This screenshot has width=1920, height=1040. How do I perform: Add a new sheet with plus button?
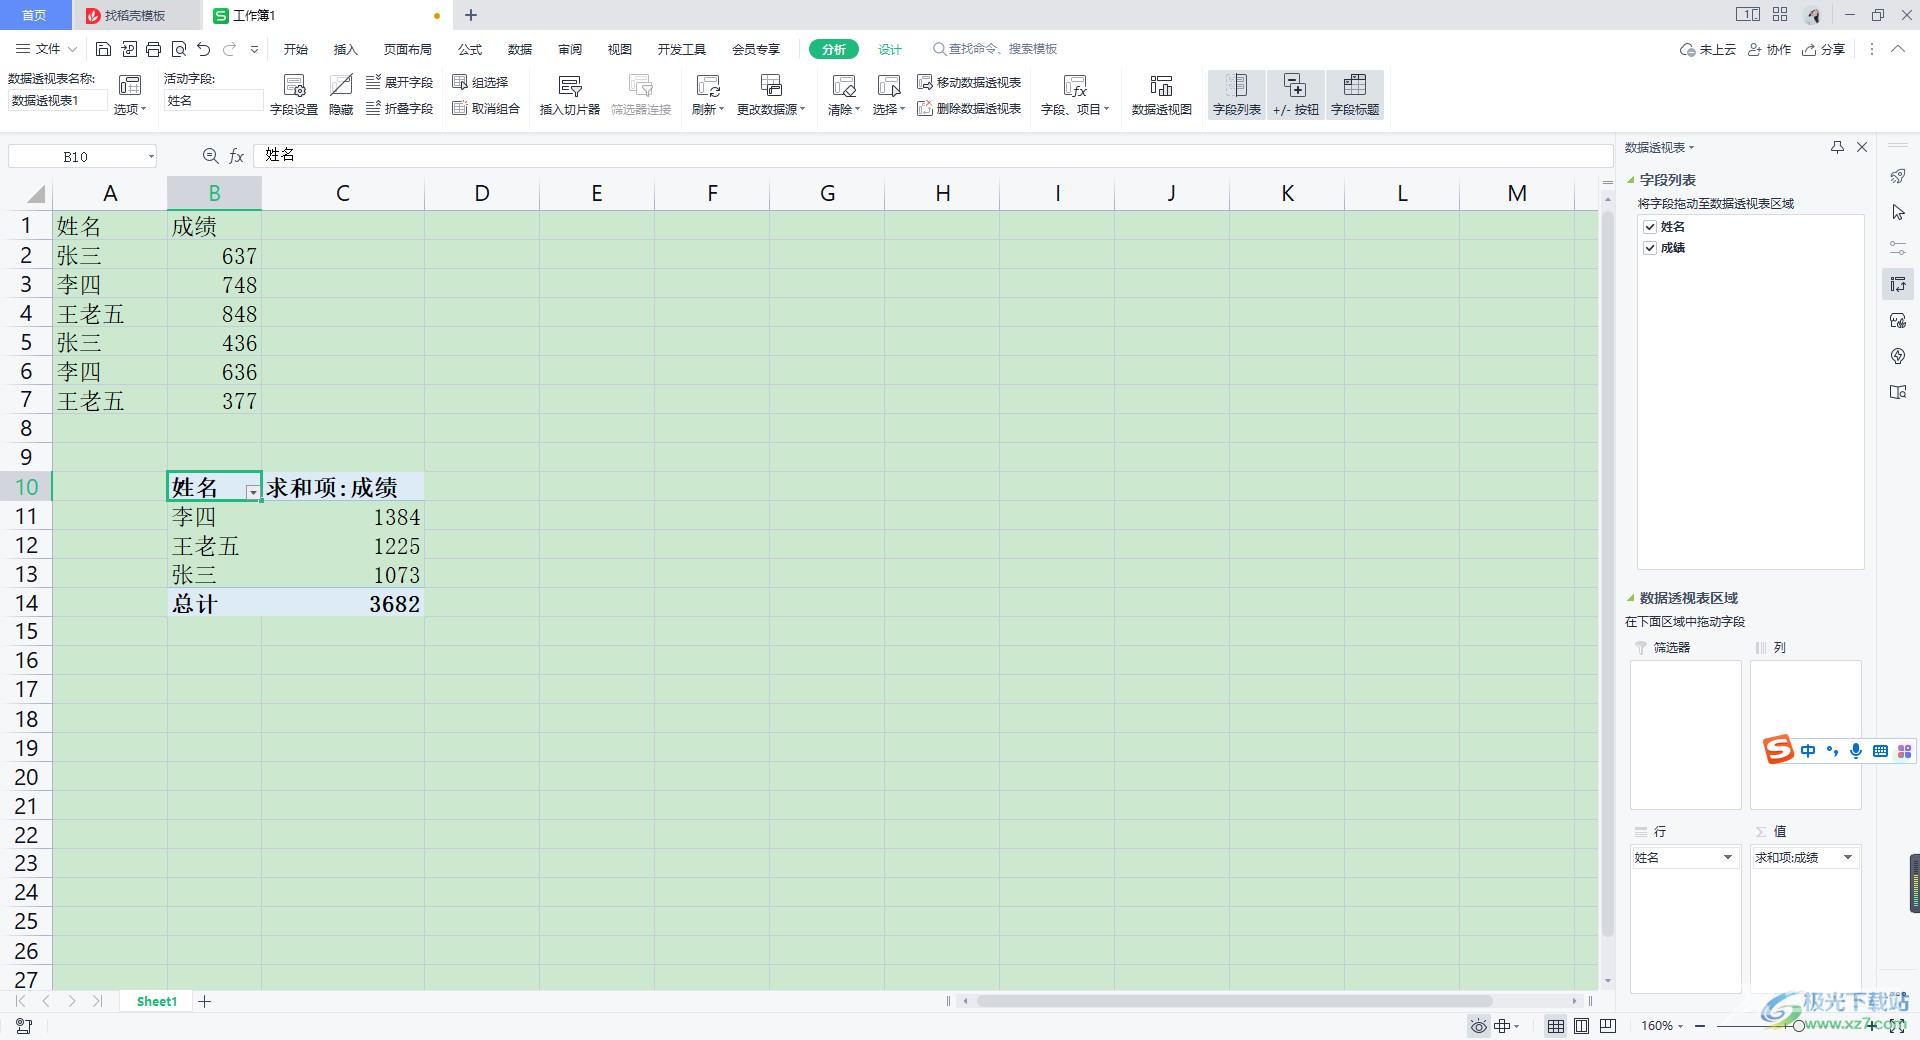coord(205,1001)
